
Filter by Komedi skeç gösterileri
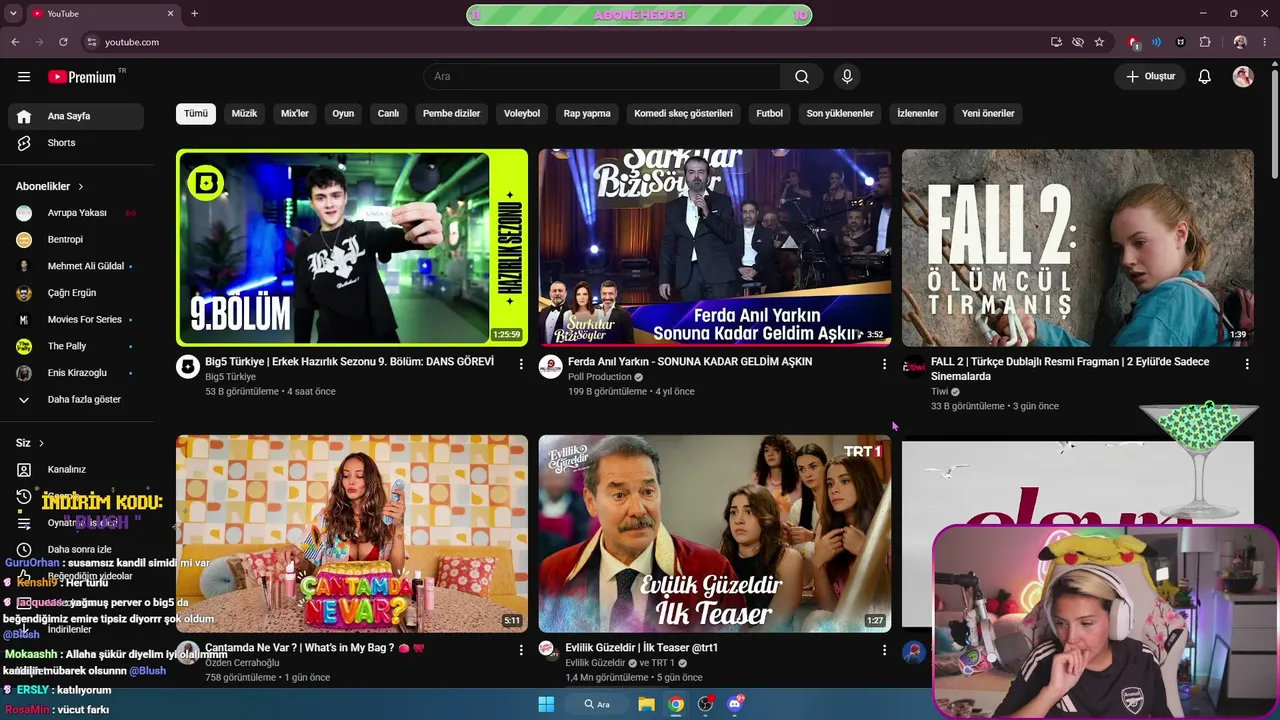pyautogui.click(x=684, y=114)
